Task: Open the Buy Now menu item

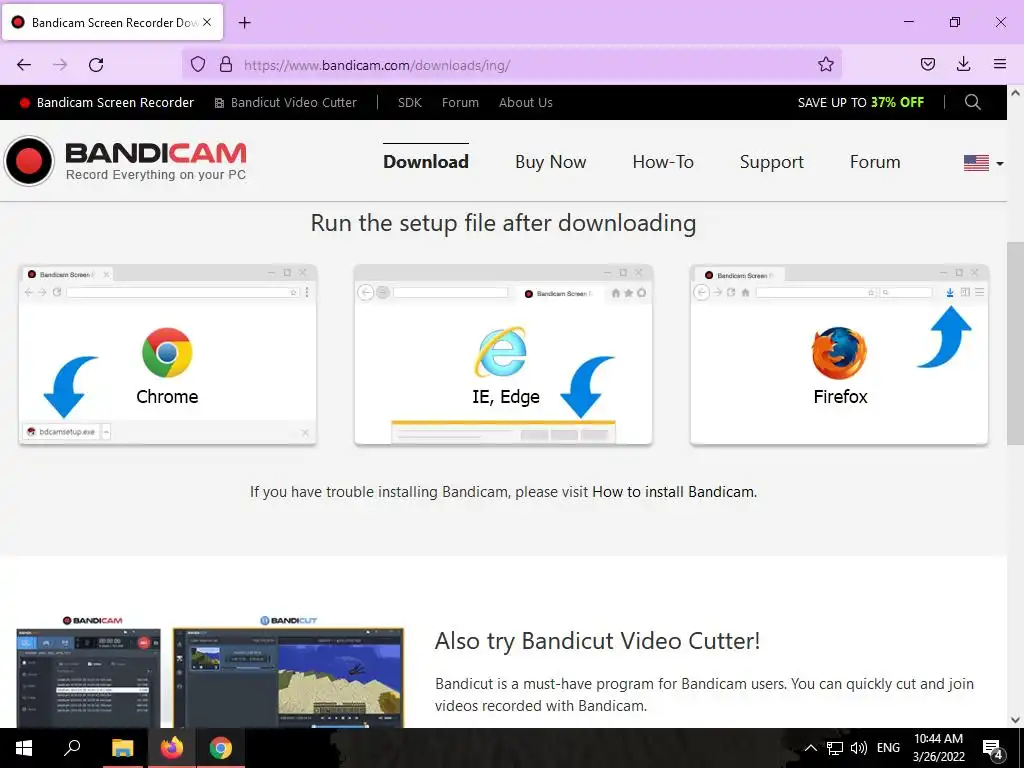Action: point(551,162)
